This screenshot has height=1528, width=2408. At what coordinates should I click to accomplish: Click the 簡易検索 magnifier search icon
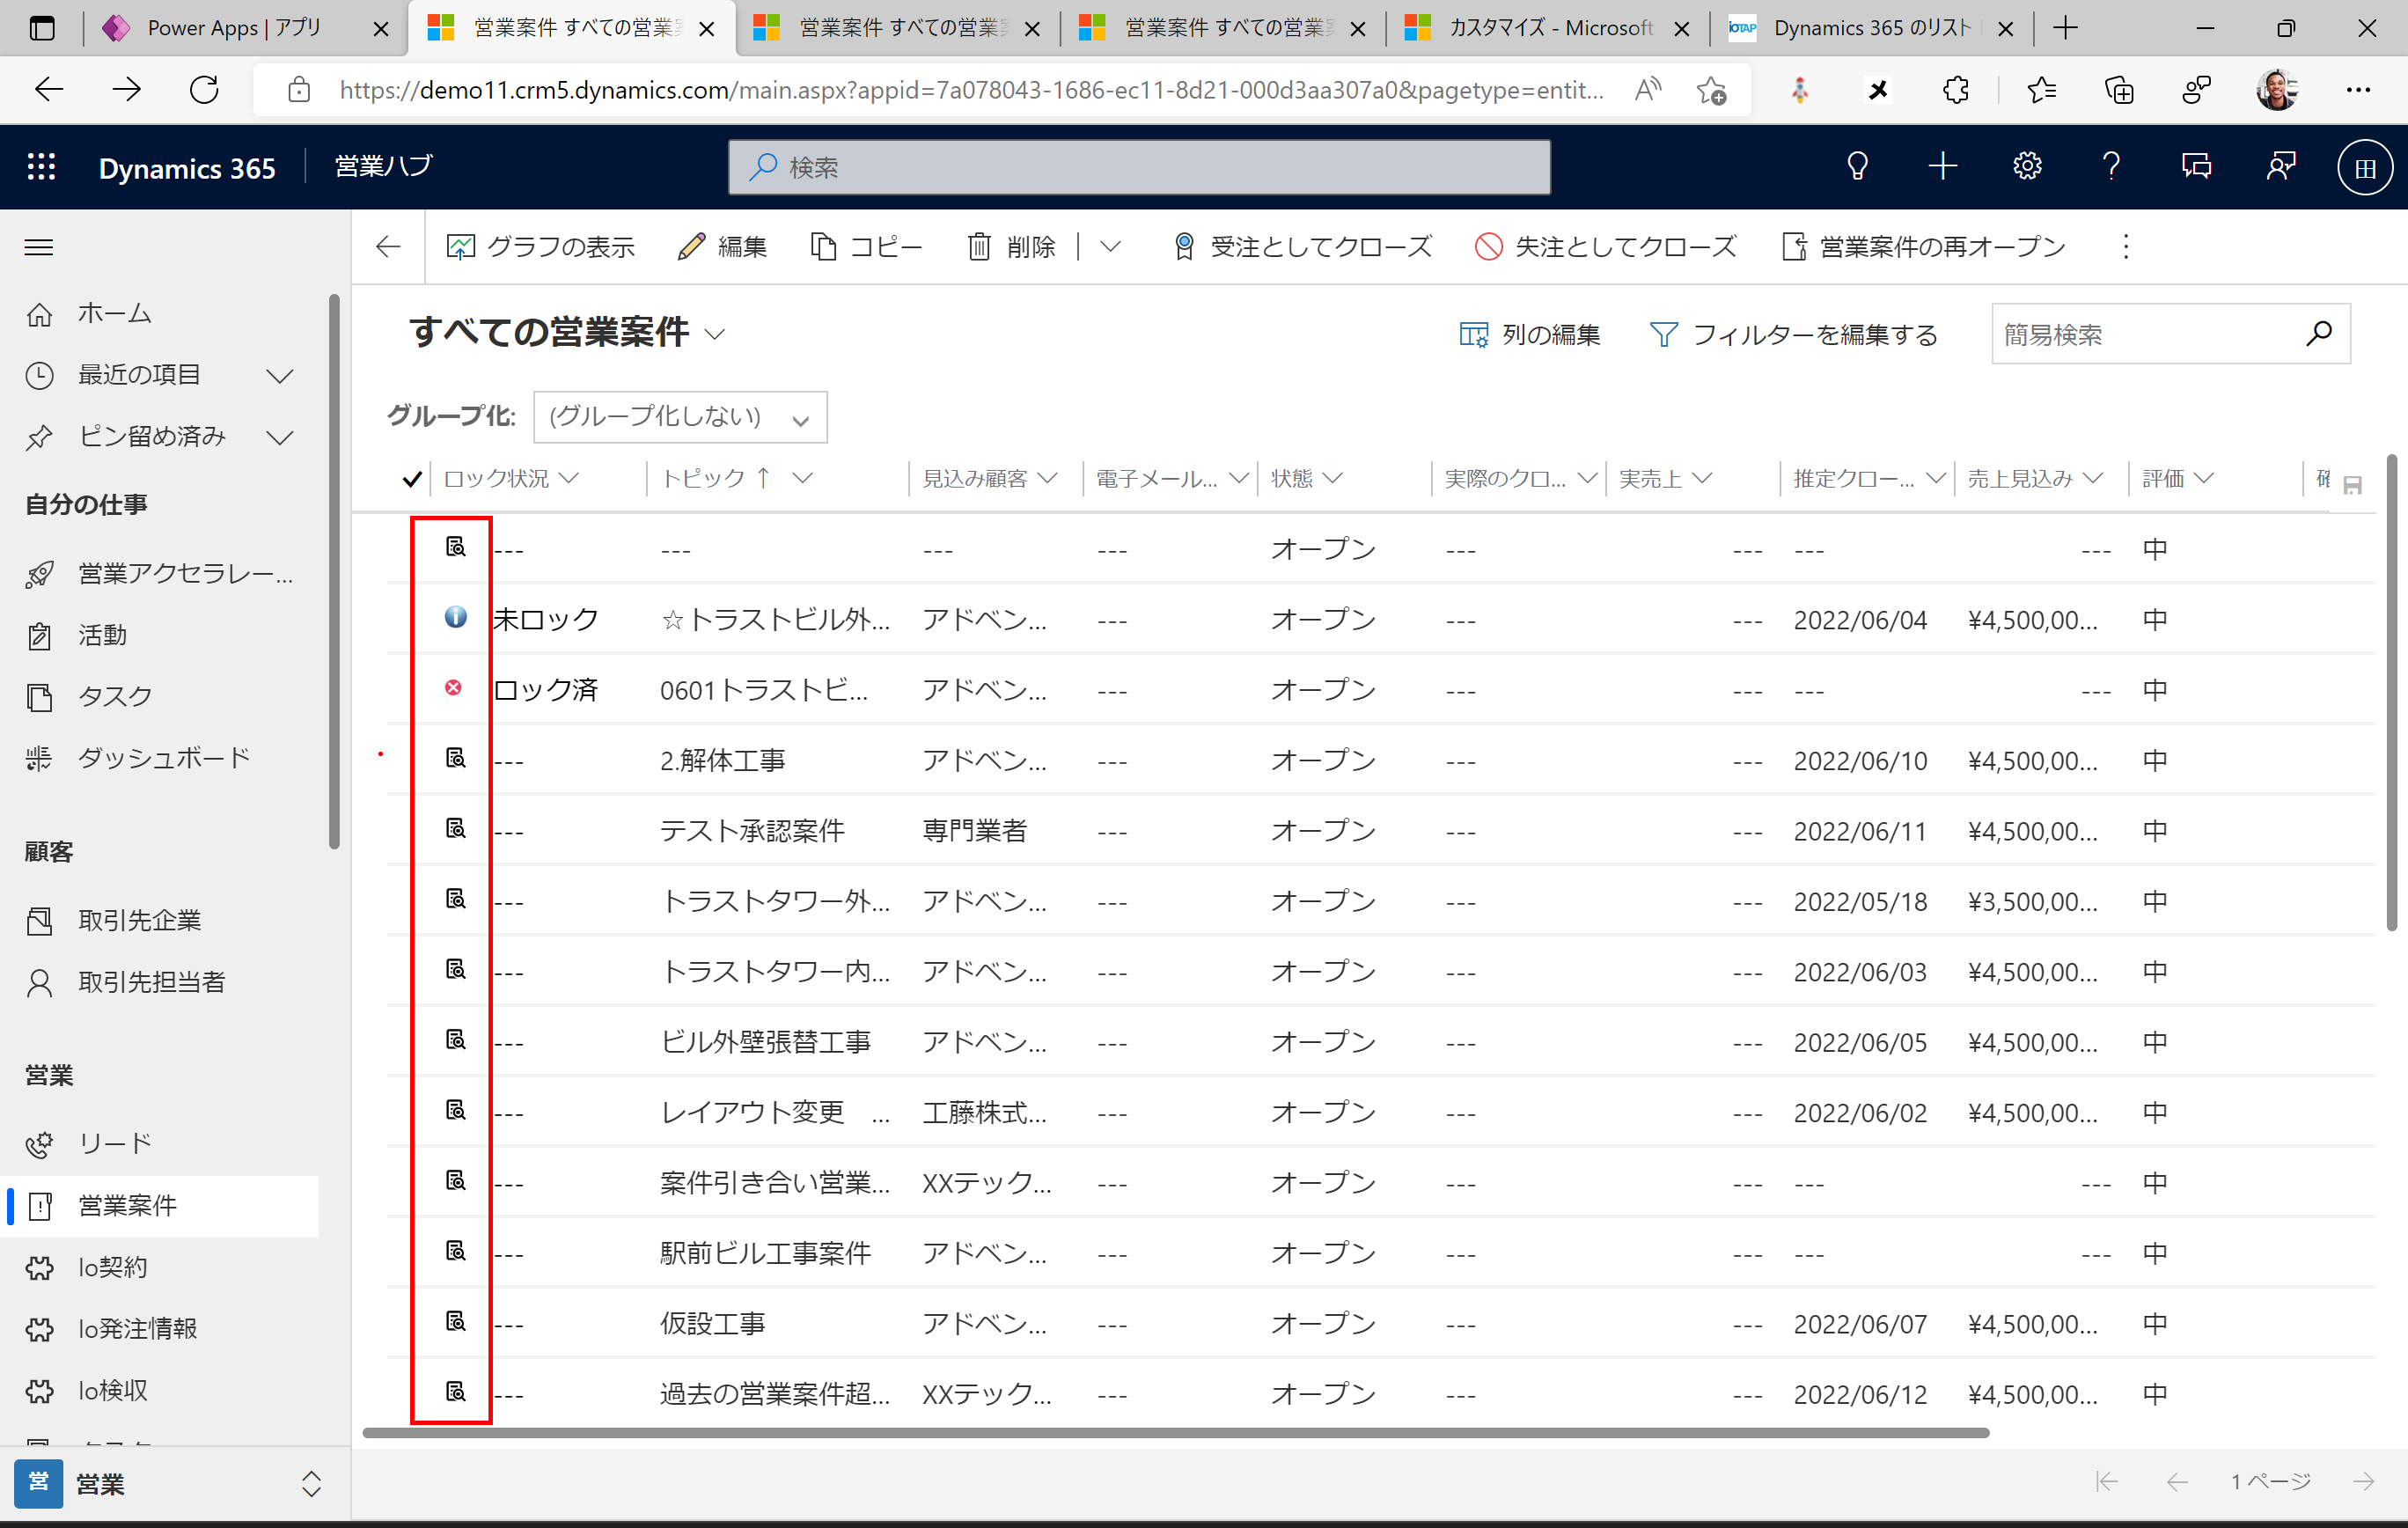tap(2319, 334)
